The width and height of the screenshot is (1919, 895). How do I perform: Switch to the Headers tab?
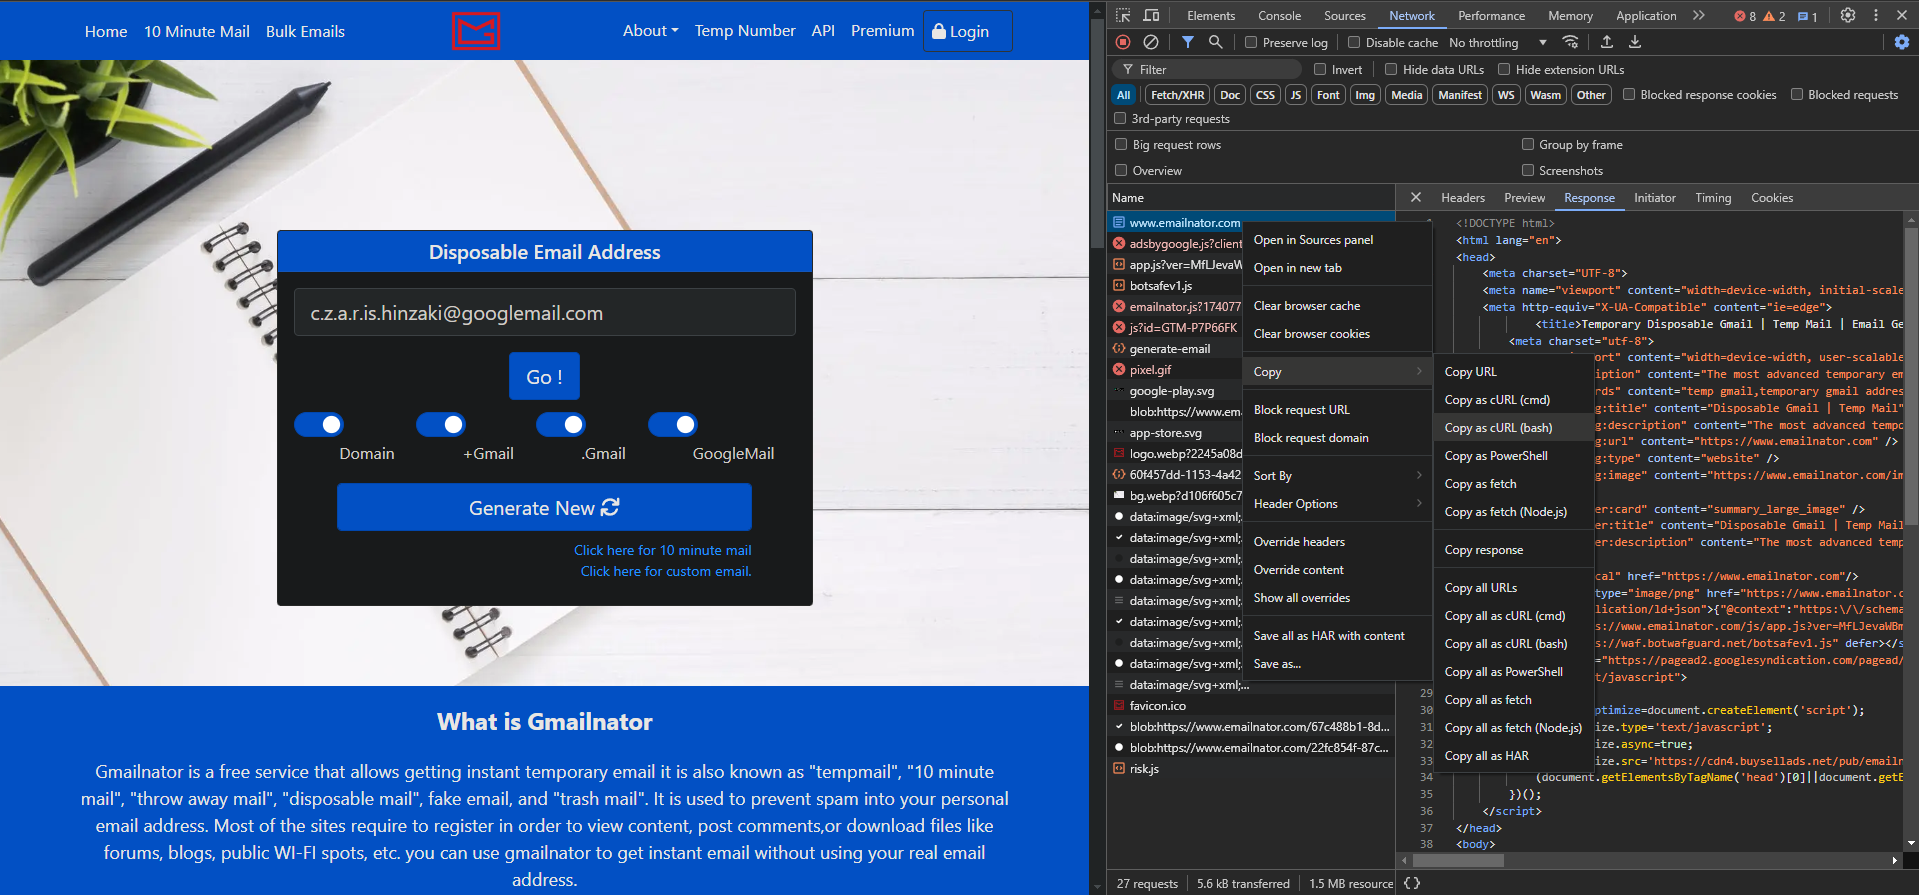[x=1462, y=198]
